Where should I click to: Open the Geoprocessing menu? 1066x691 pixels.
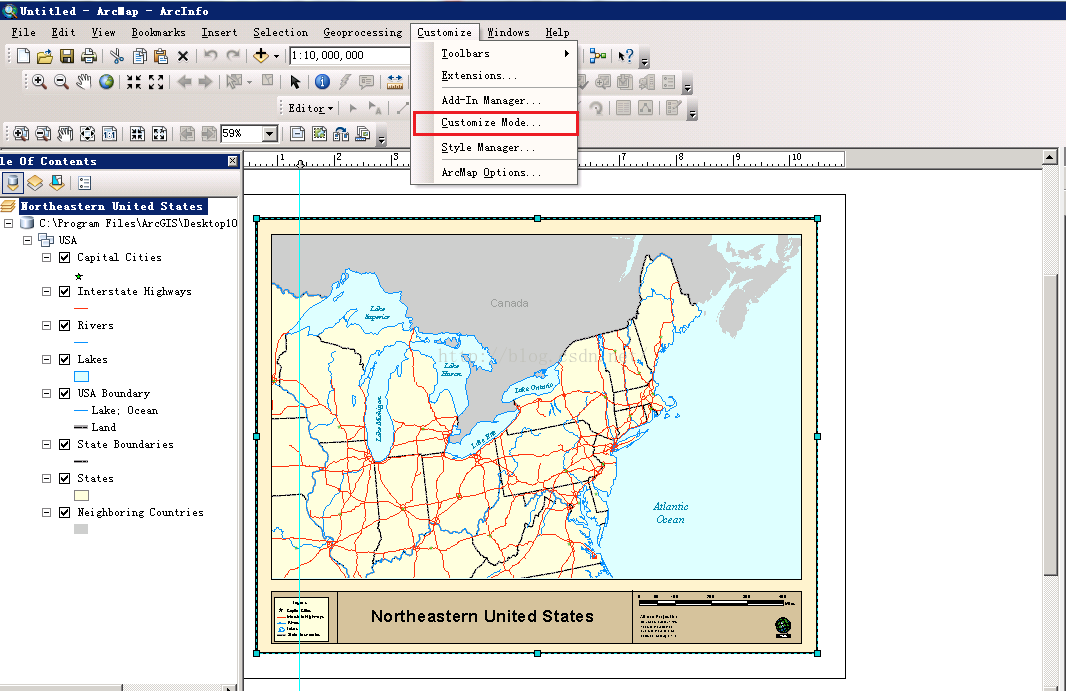point(362,32)
